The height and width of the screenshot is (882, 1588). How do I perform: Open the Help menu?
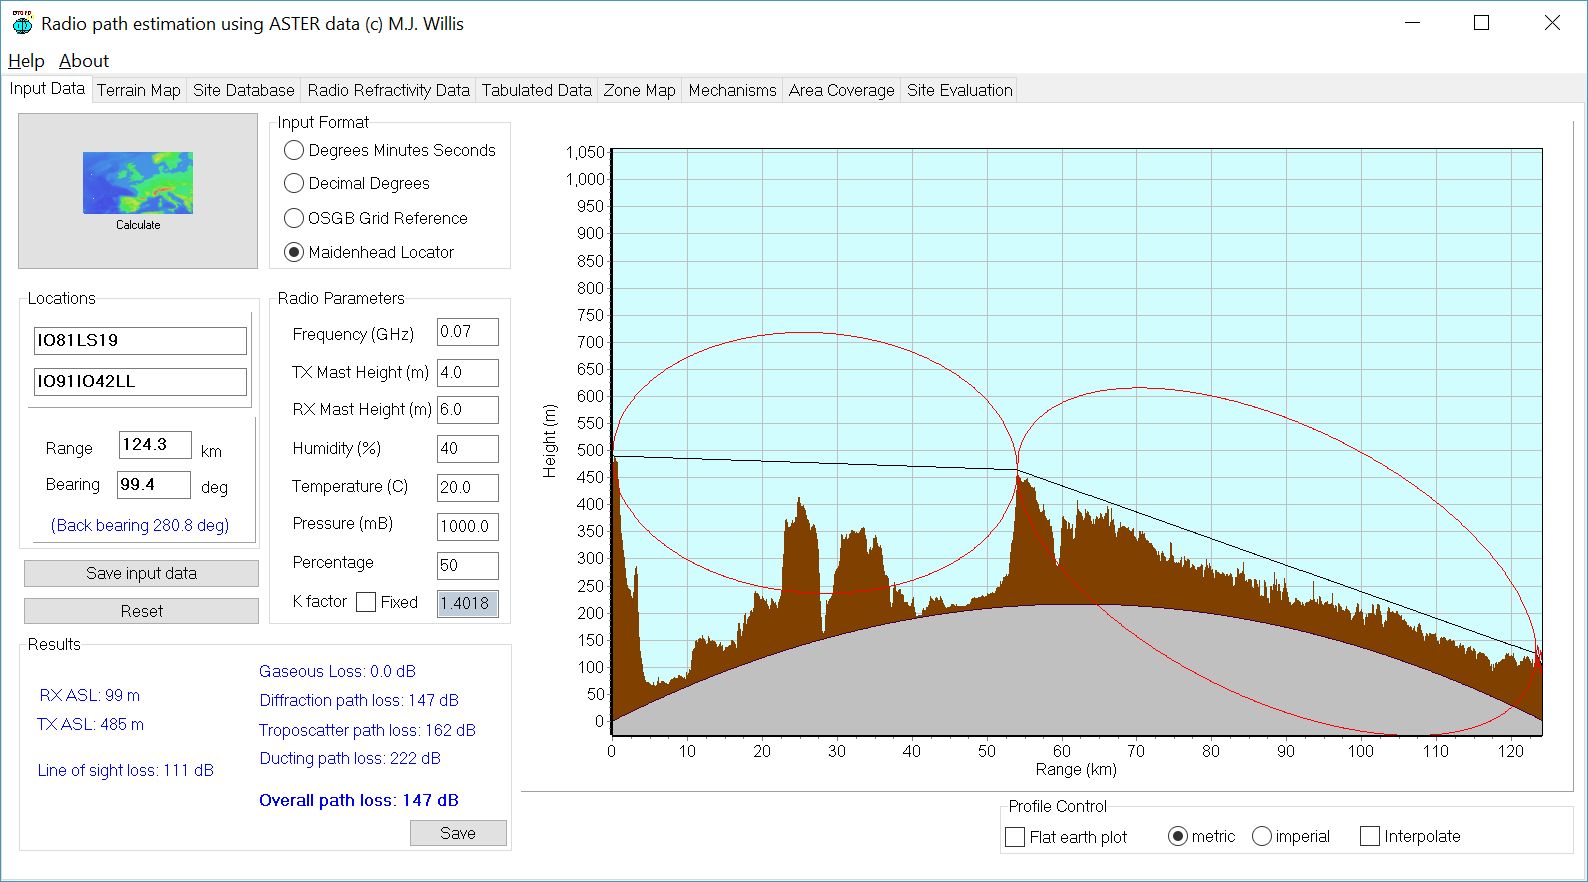coord(26,61)
